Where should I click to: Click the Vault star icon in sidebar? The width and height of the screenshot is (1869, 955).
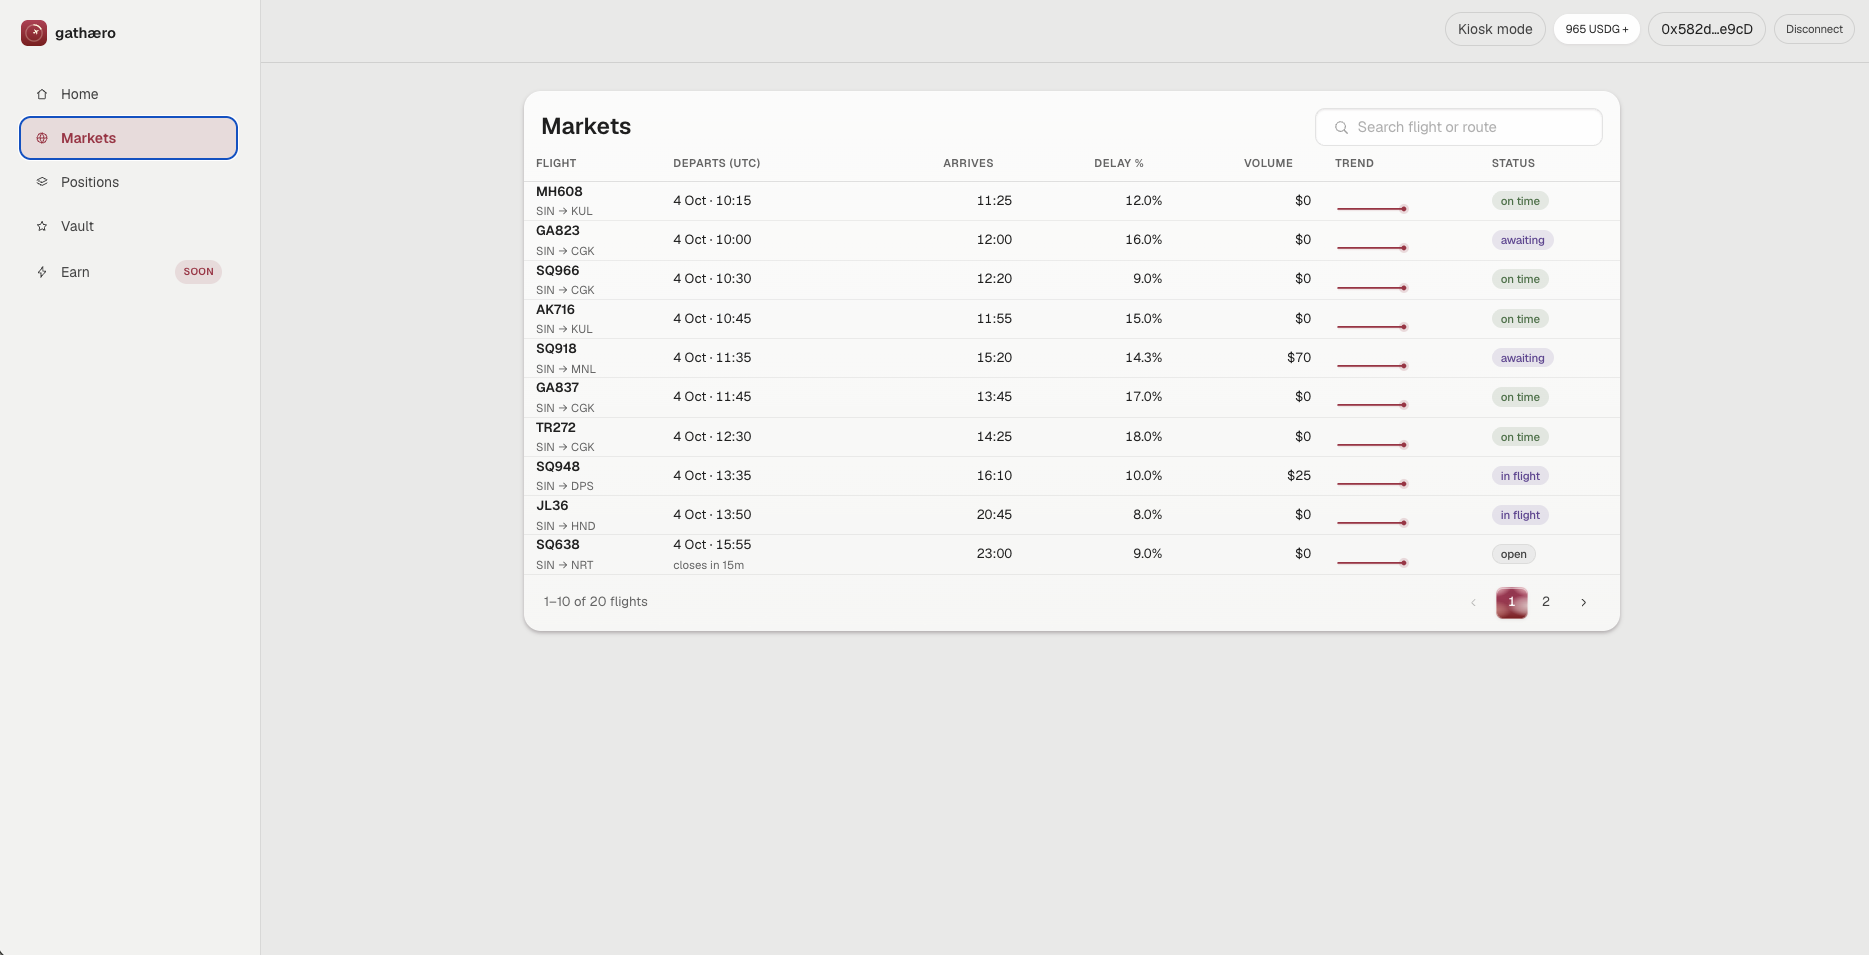pyautogui.click(x=42, y=226)
